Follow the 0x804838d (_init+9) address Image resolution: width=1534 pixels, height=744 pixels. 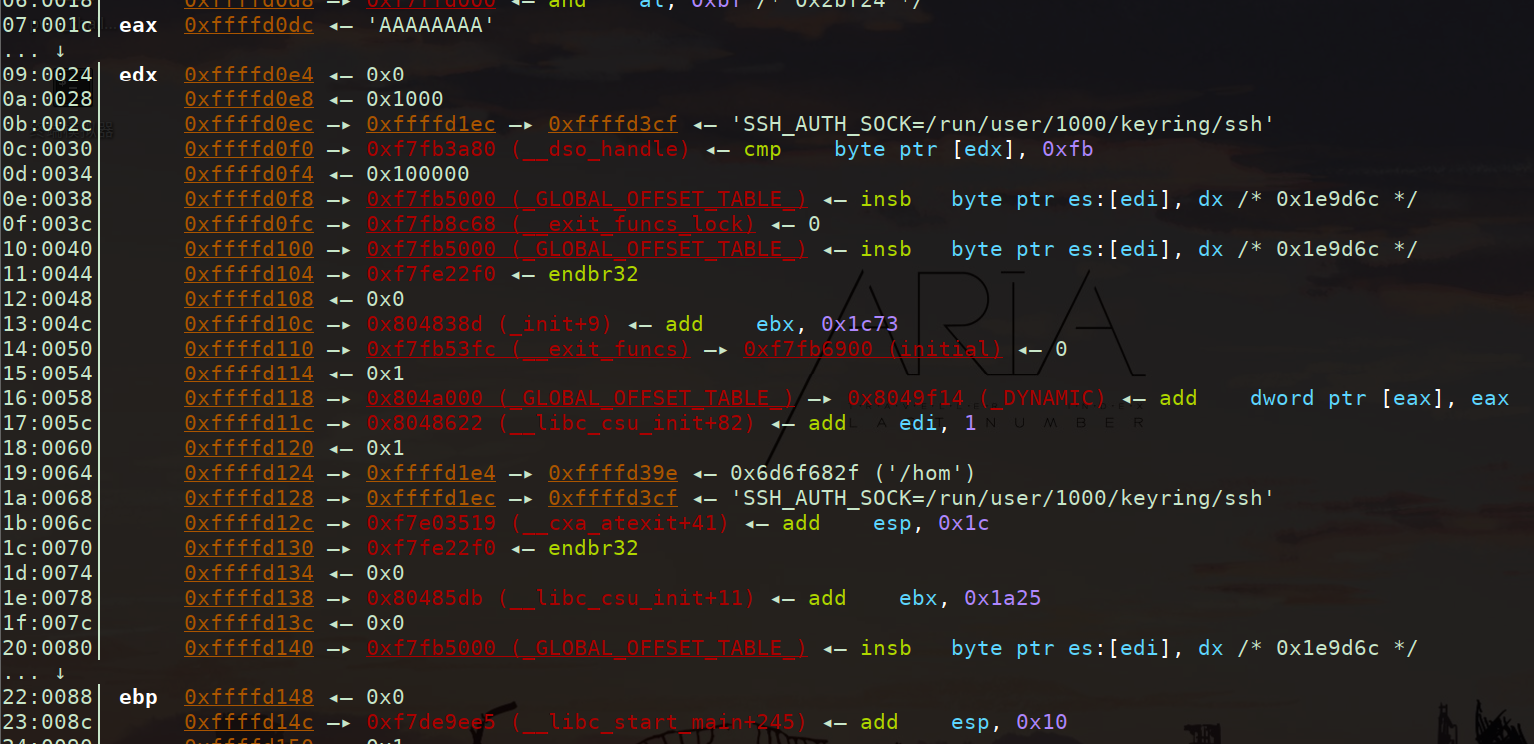click(489, 324)
